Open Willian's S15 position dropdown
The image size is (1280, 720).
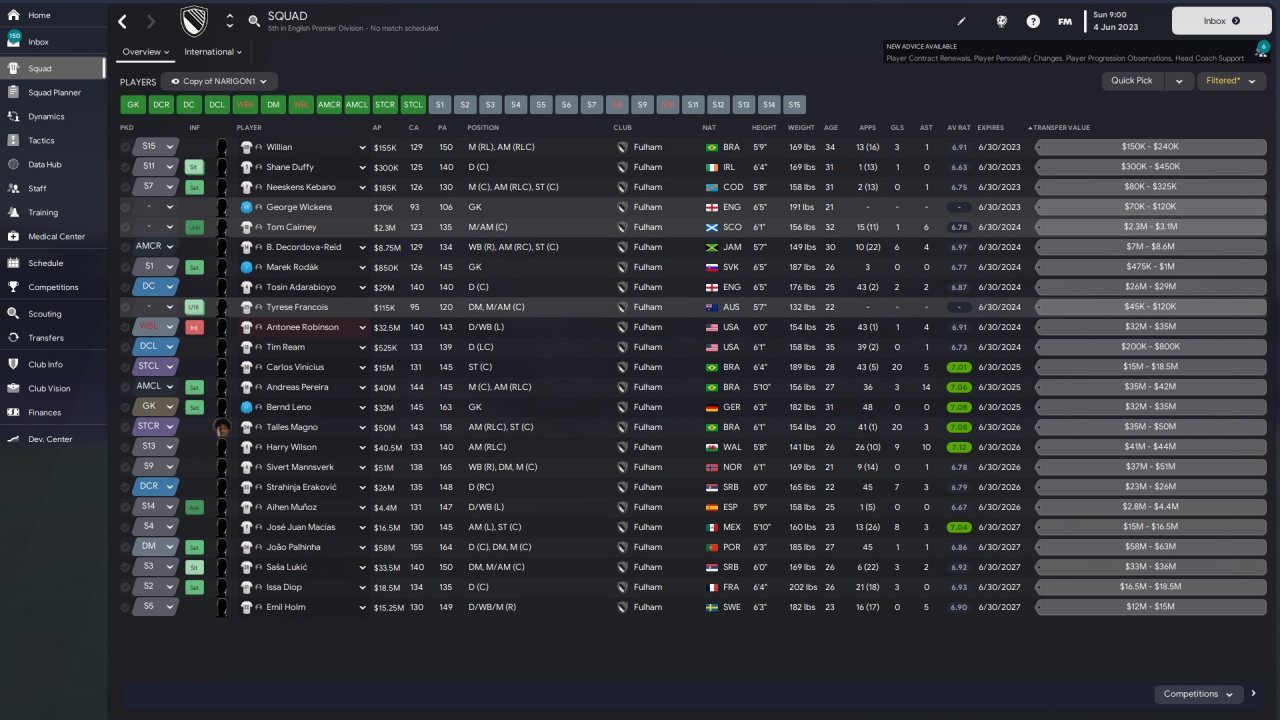coord(155,147)
